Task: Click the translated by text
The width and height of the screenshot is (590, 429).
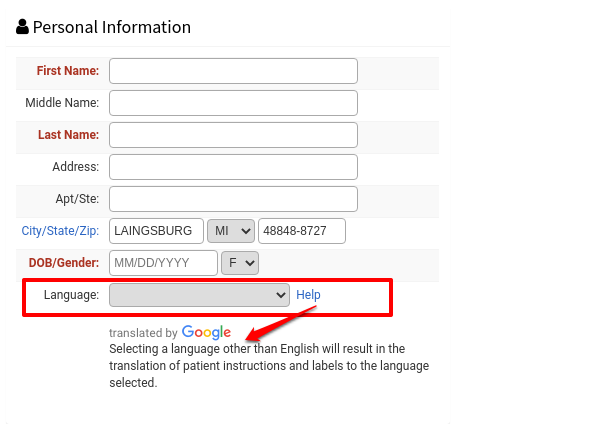Action: [x=143, y=333]
